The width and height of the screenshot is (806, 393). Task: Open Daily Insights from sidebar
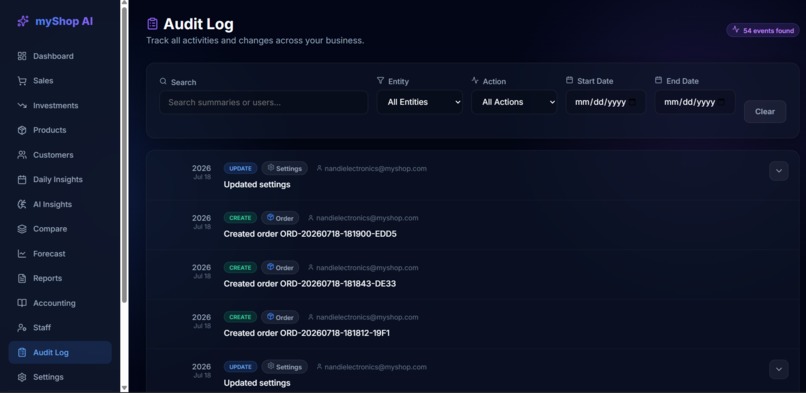coord(60,179)
